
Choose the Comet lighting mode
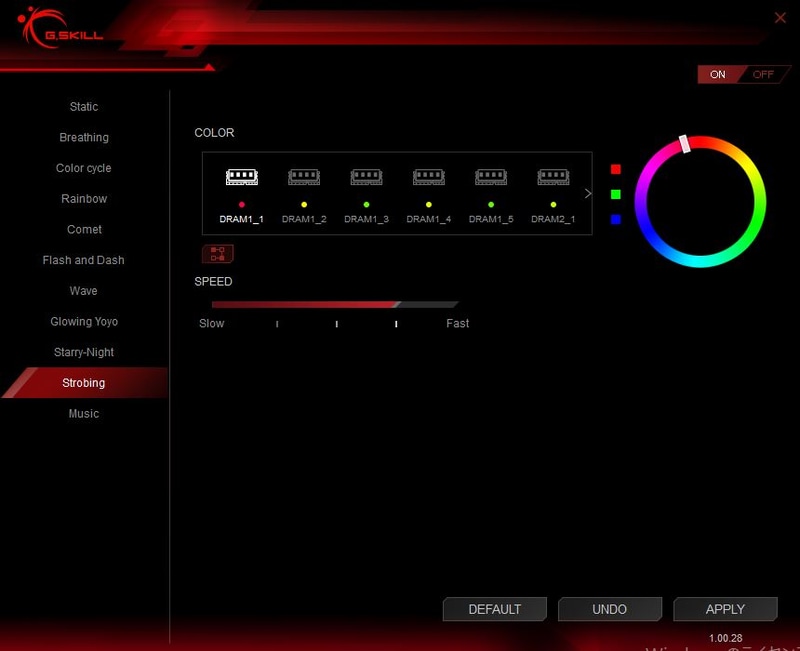click(84, 230)
